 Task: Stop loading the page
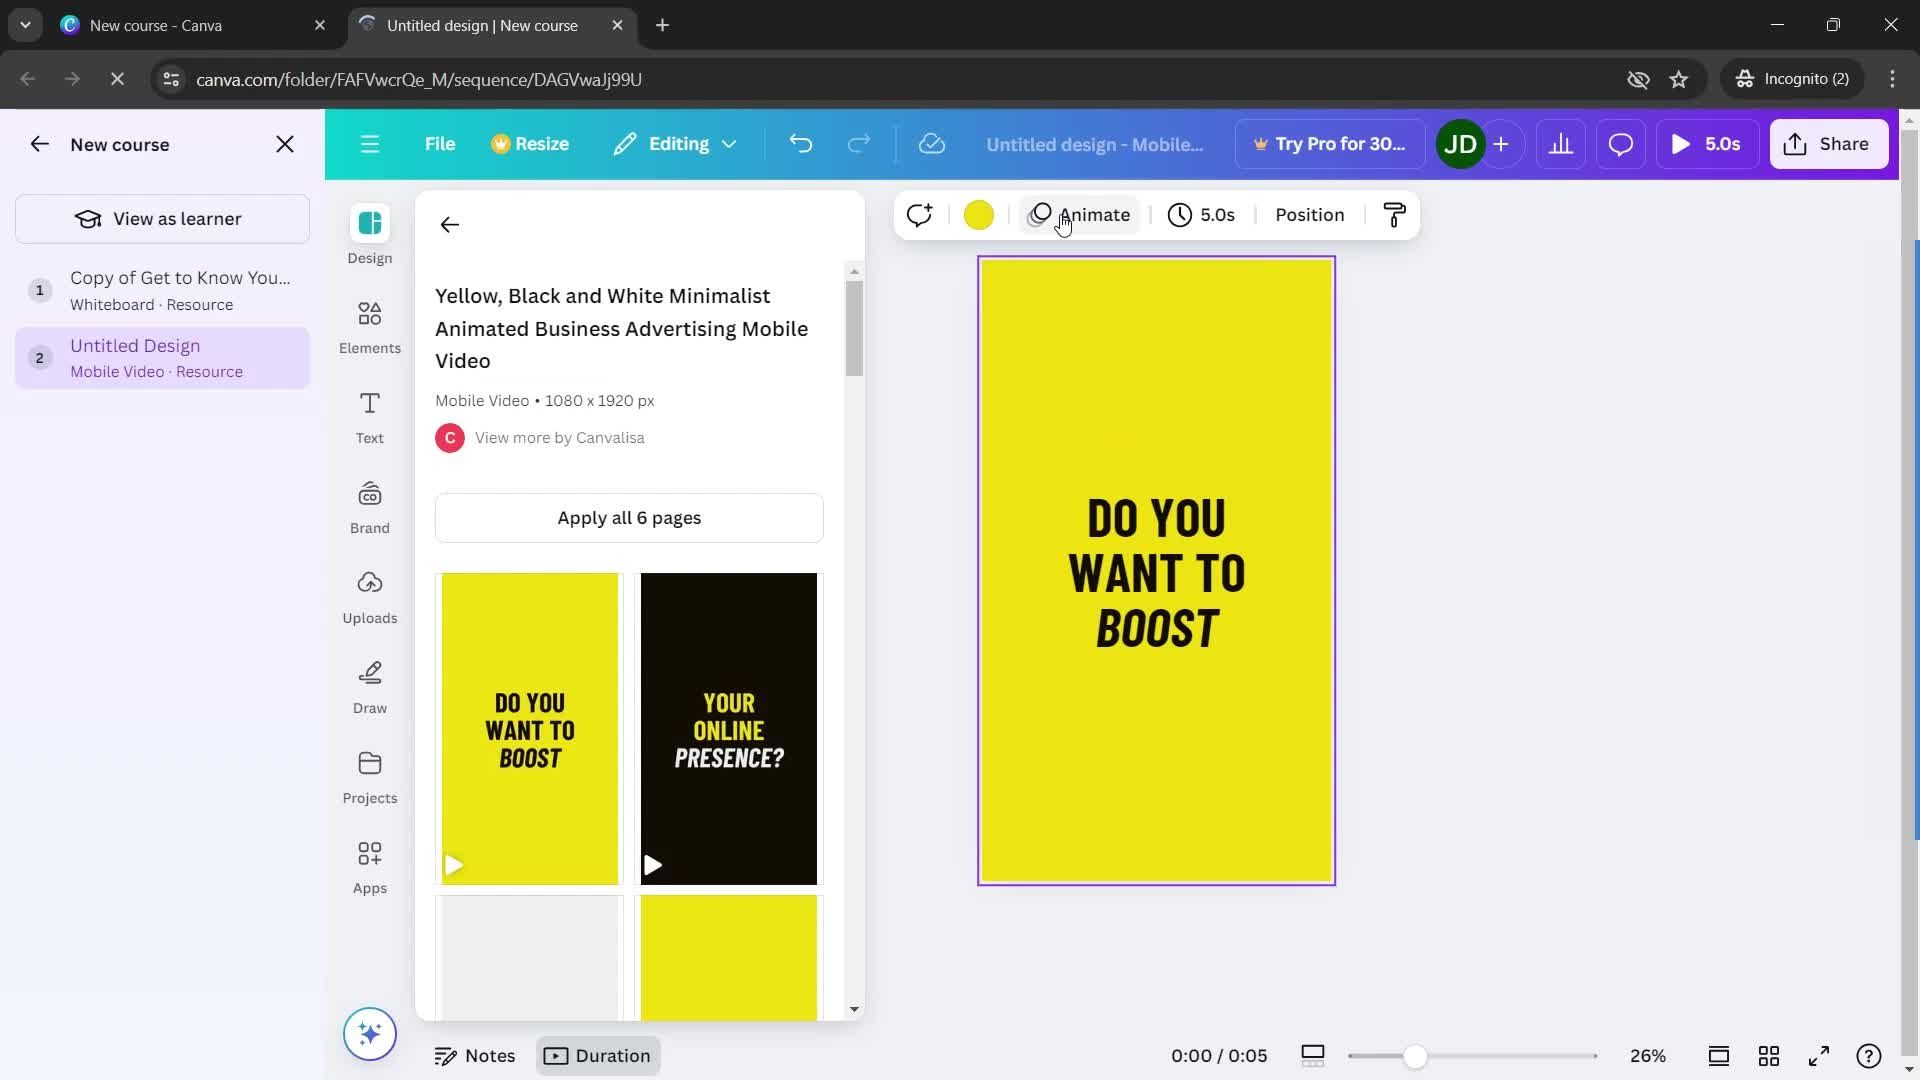coord(117,79)
